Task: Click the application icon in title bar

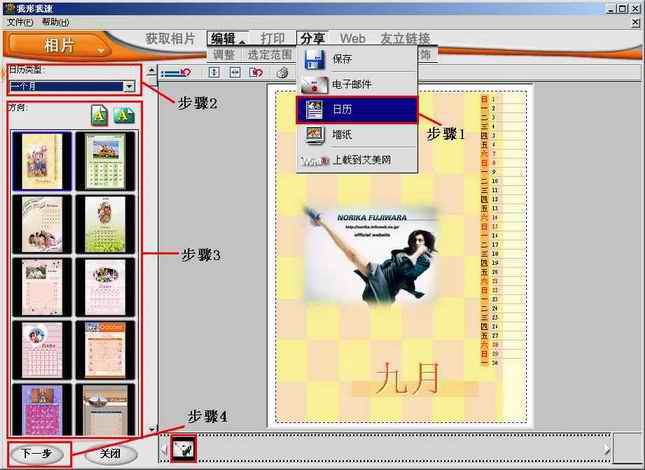Action: click(x=9, y=8)
